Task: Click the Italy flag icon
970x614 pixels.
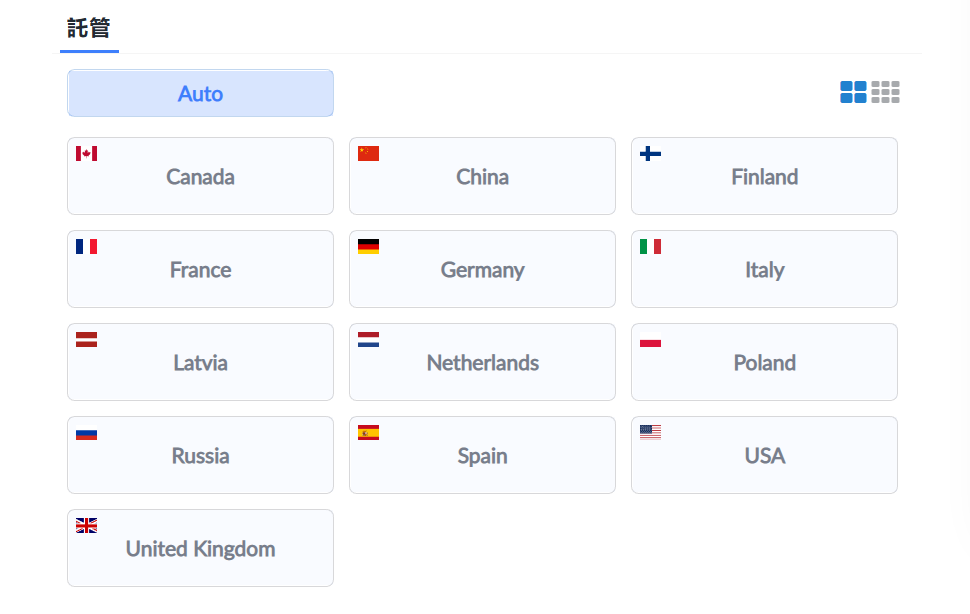Action: click(650, 247)
